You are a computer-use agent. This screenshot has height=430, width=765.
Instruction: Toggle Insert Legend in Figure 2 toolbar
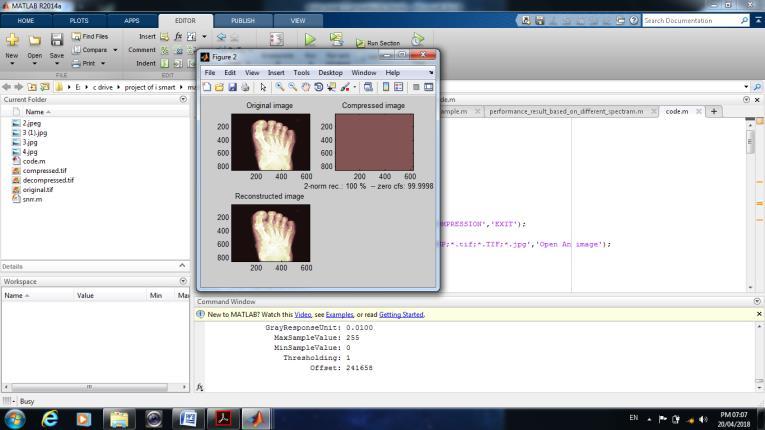[x=397, y=87]
